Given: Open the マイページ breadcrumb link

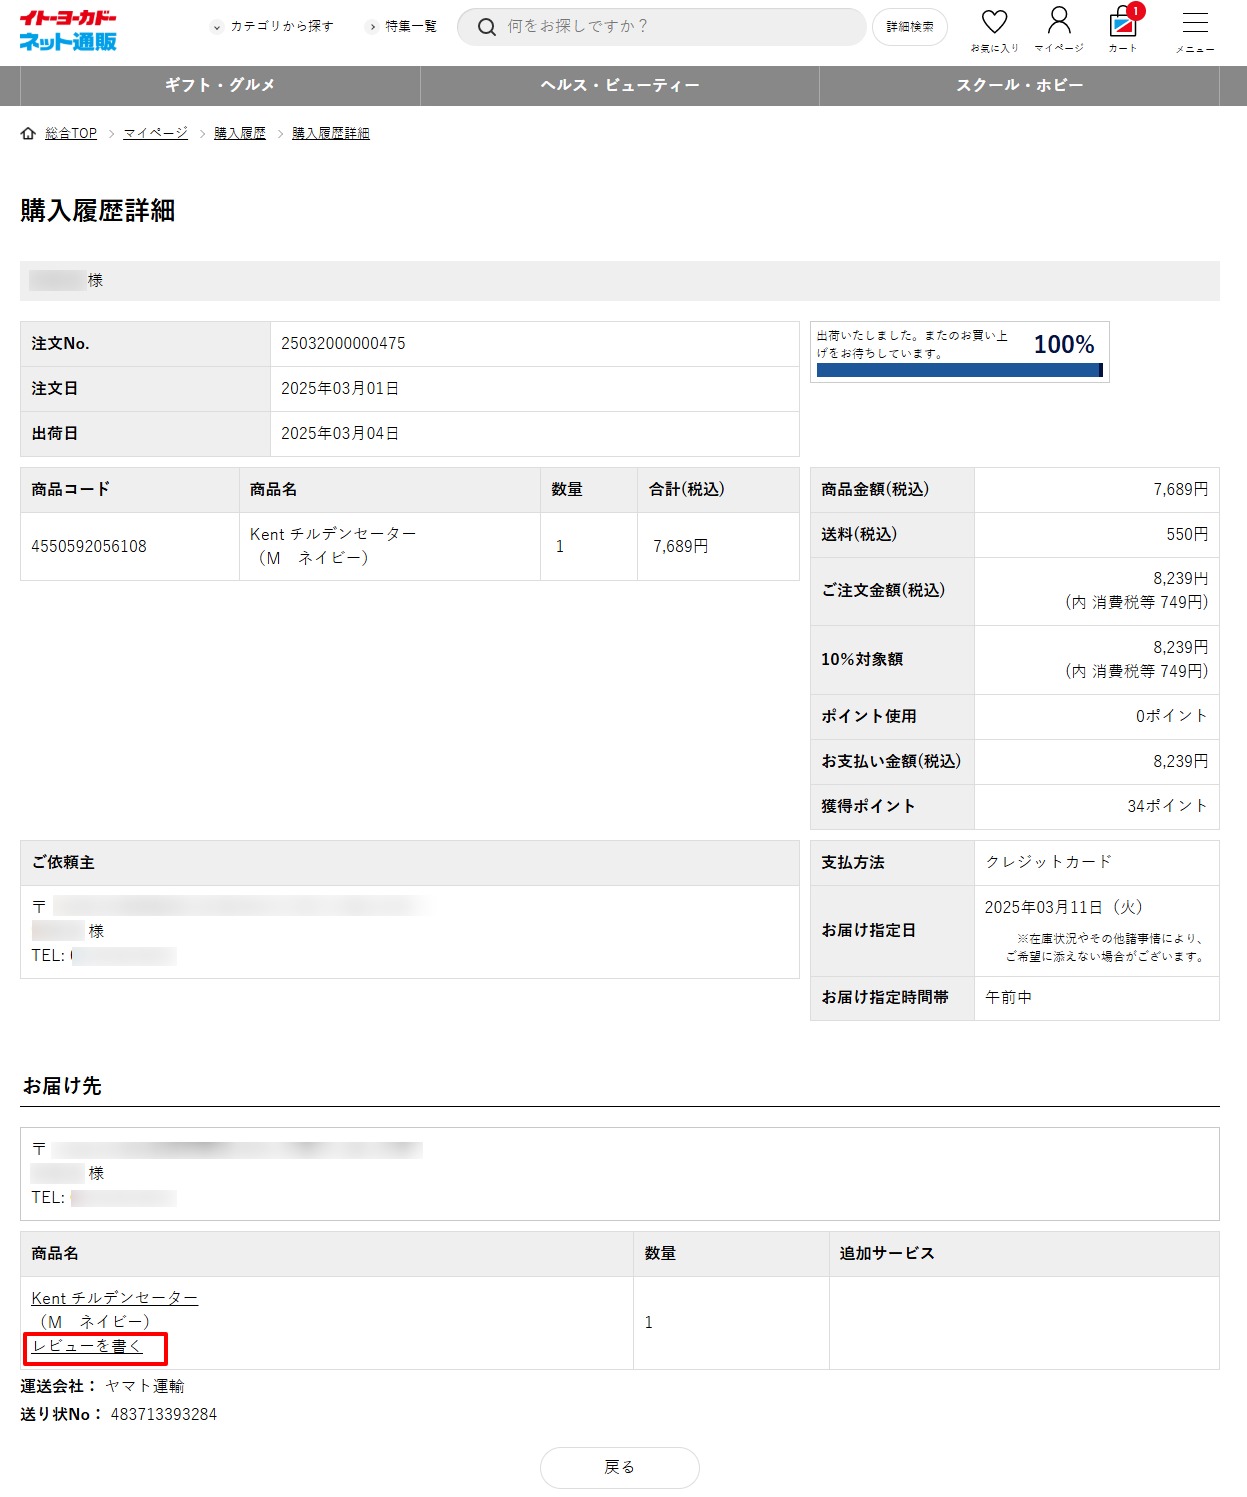Looking at the screenshot, I should coord(155,133).
